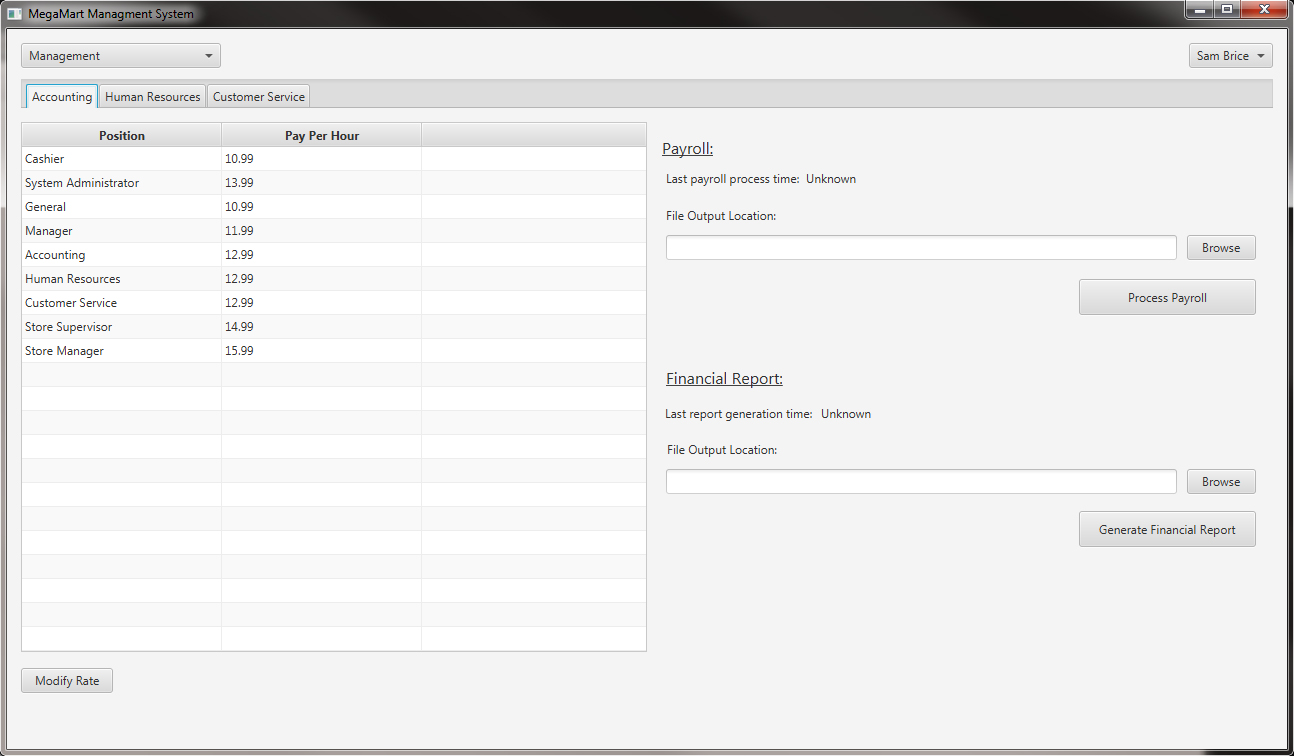
Task: Switch to the Human Resources tab
Action: pos(152,97)
